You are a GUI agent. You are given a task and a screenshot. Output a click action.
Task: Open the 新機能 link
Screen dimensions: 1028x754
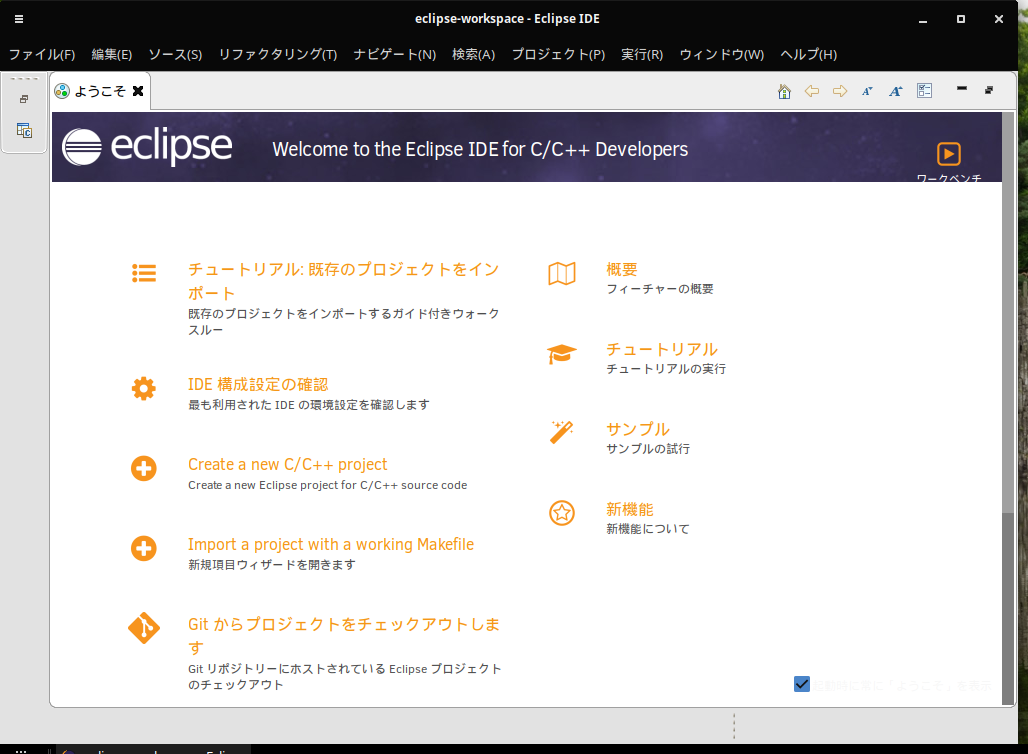tap(630, 509)
